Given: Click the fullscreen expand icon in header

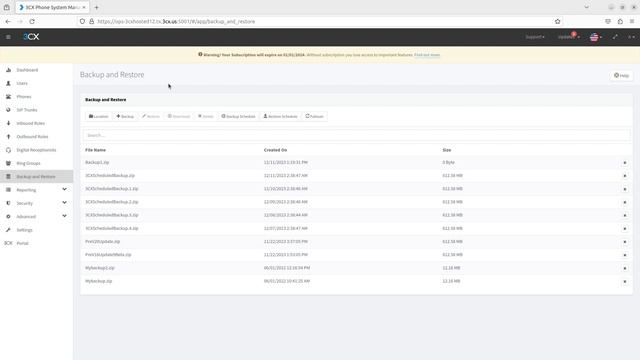Looking at the screenshot, I should click(x=615, y=37).
